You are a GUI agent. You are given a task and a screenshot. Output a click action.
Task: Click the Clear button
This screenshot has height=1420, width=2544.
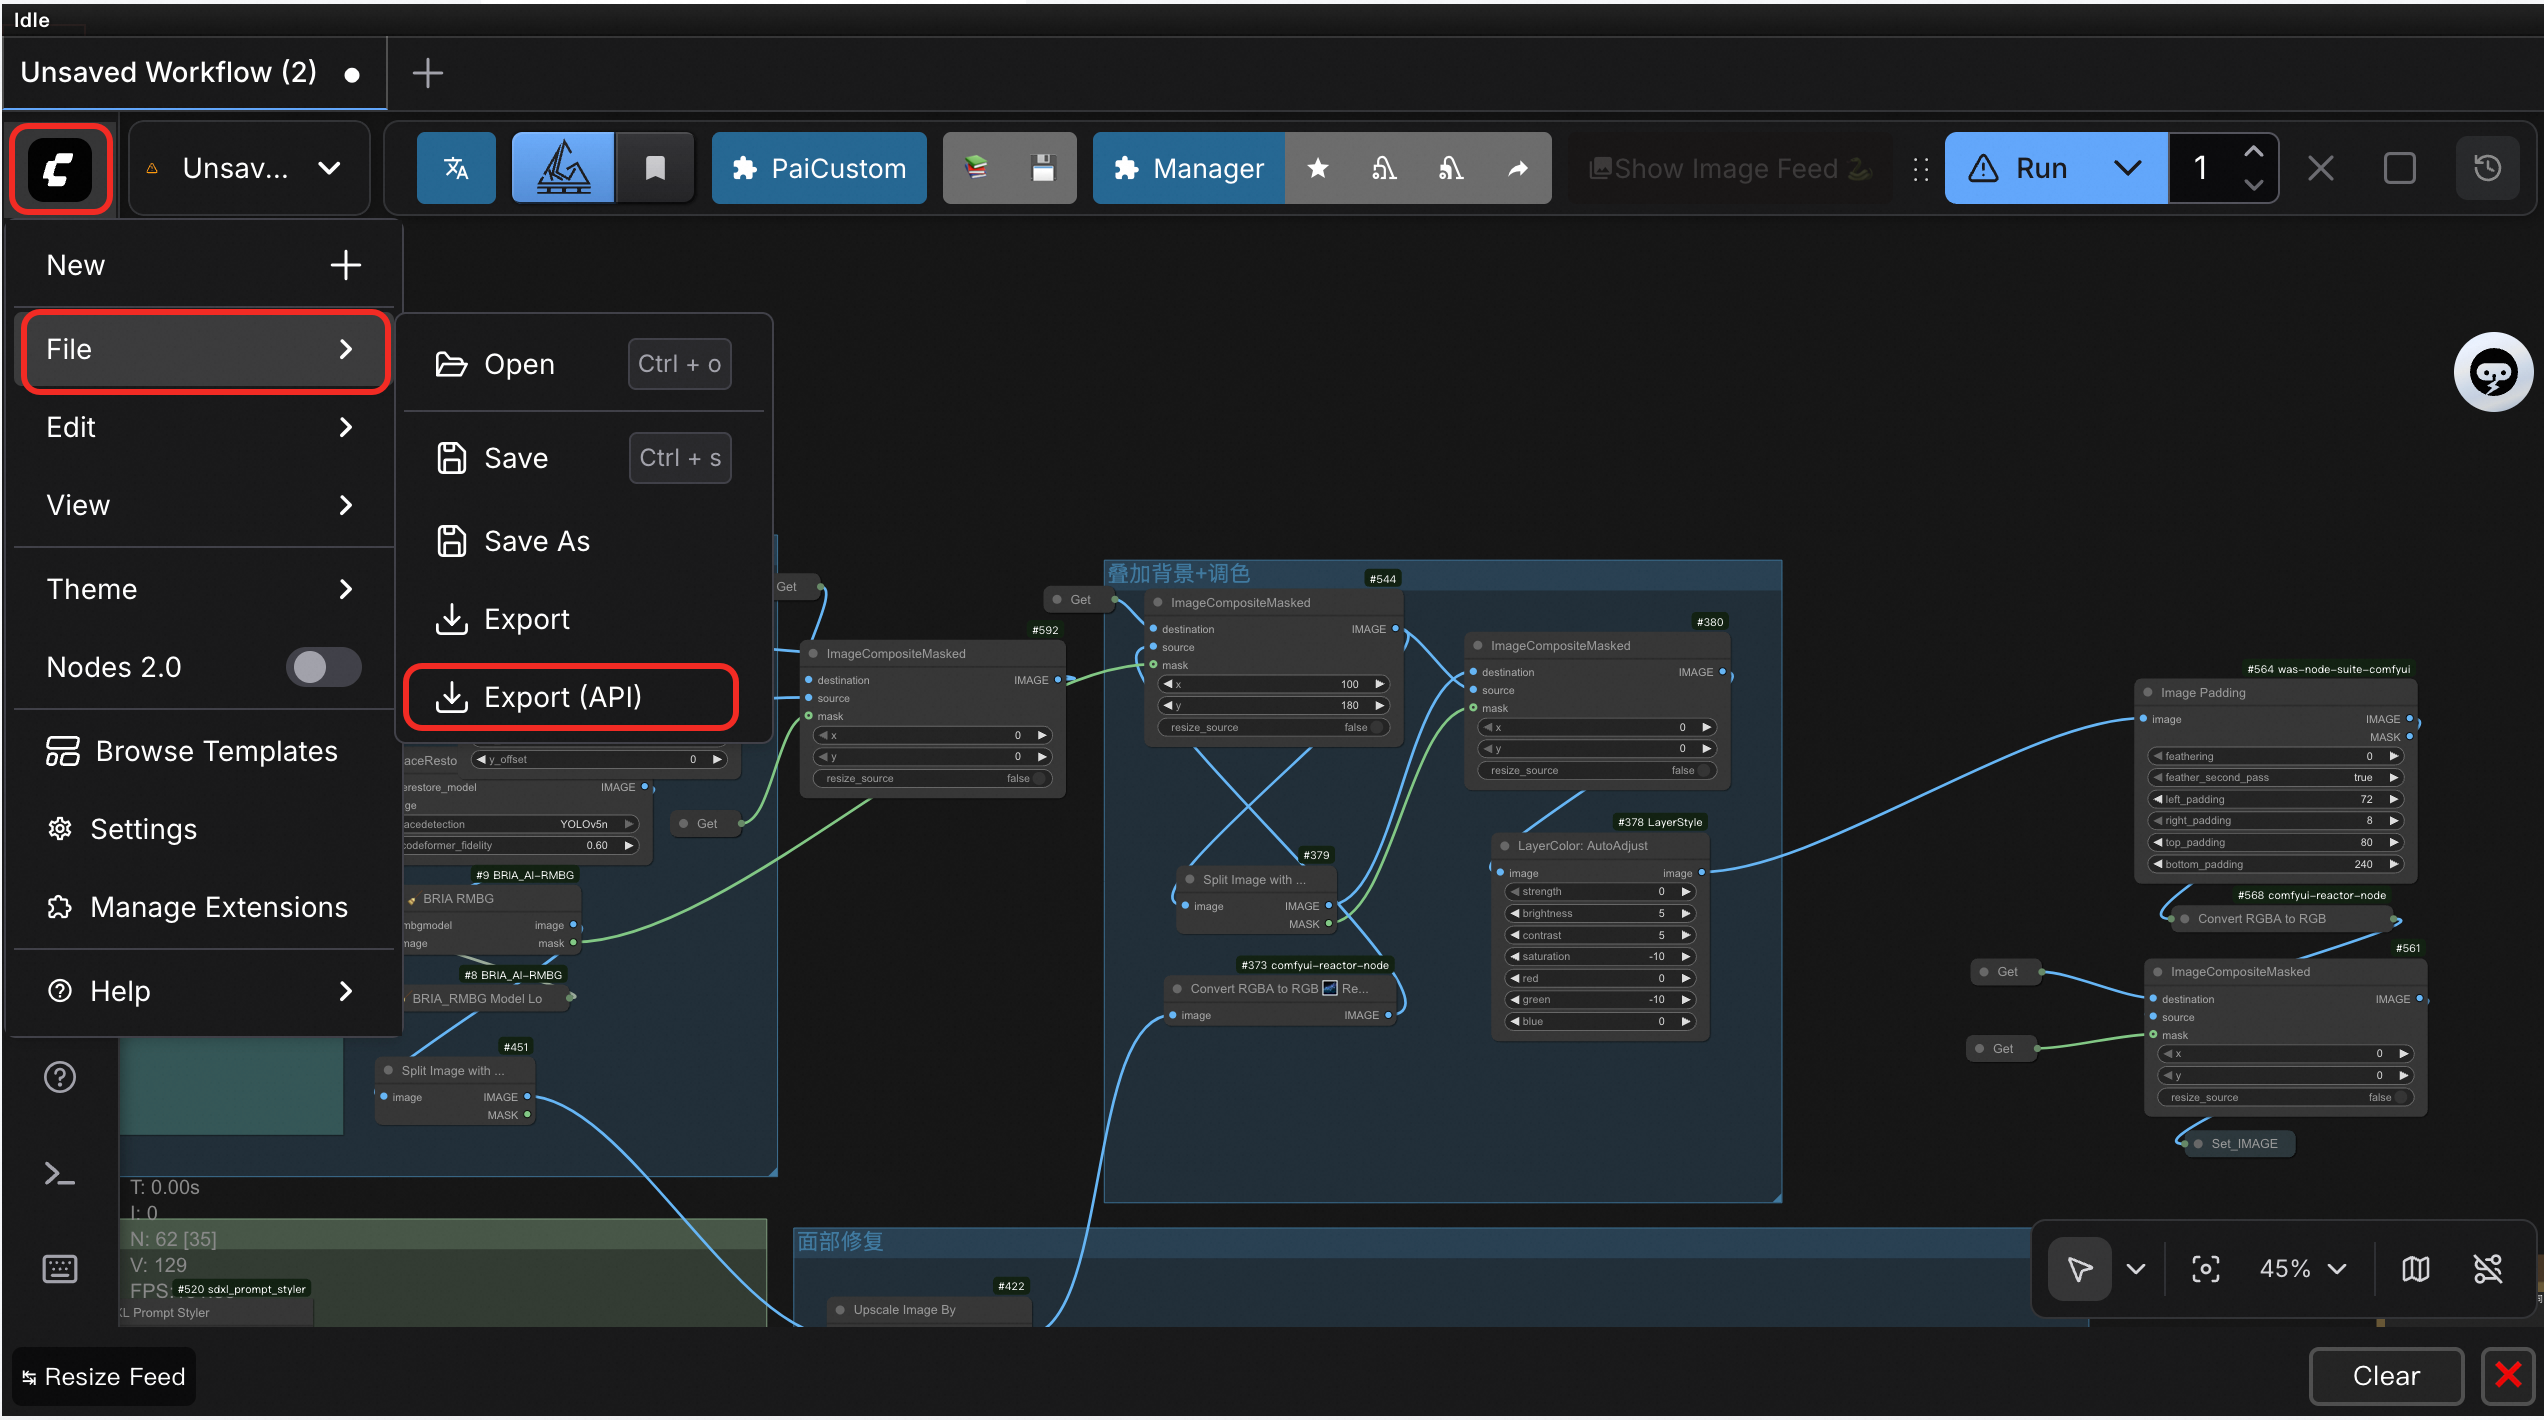coord(2385,1376)
